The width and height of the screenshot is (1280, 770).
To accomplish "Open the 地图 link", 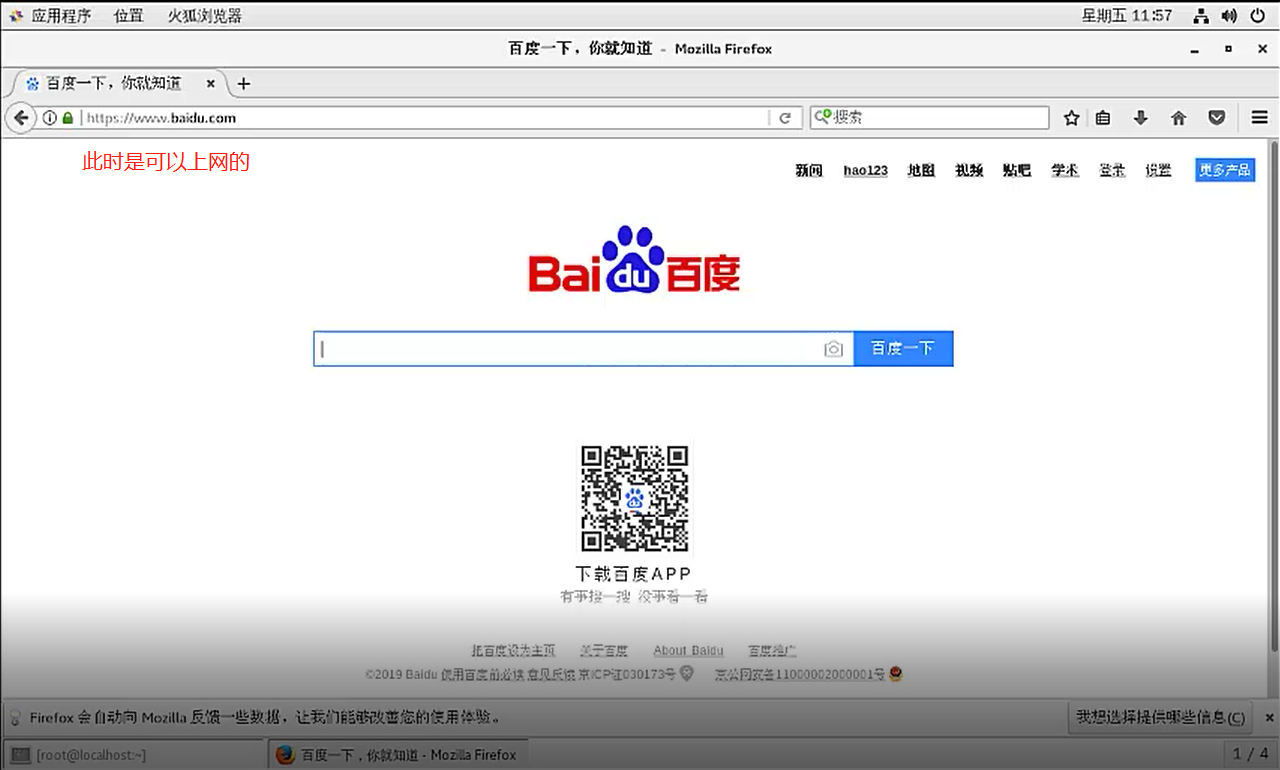I will [x=921, y=170].
